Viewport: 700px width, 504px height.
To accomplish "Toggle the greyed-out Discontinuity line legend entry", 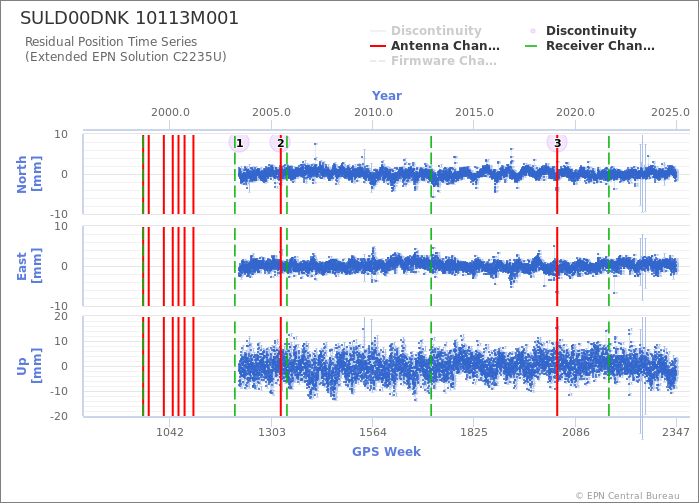I will tap(426, 30).
